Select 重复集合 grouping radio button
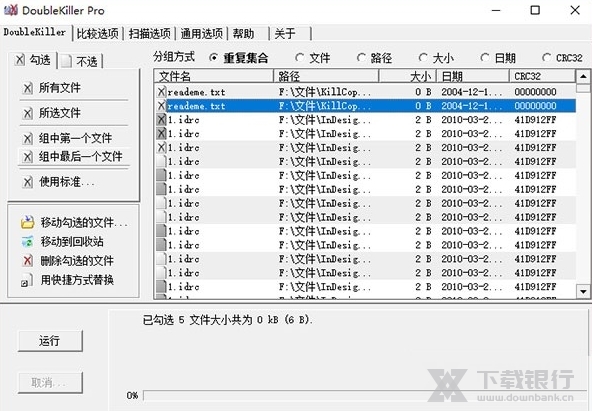This screenshot has height=411, width=592. 213,58
